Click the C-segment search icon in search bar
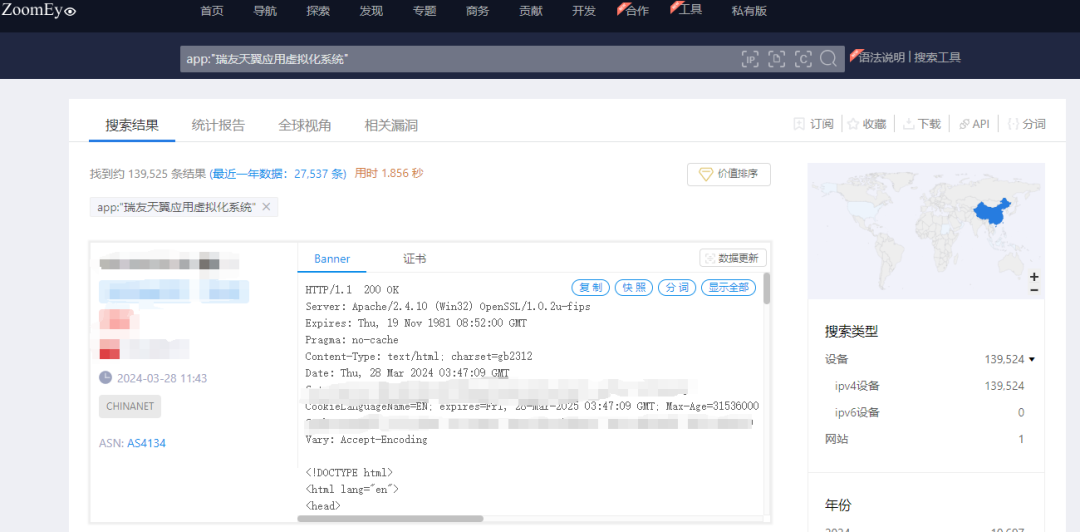 [x=802, y=59]
